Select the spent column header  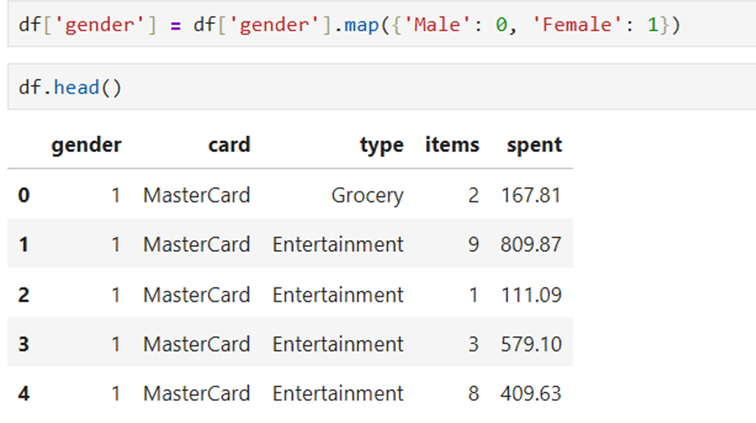click(534, 145)
